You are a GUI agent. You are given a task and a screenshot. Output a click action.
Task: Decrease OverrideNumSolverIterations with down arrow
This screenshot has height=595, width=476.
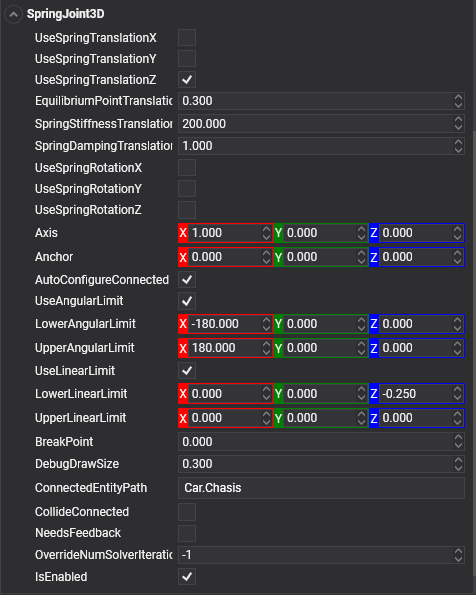458,559
